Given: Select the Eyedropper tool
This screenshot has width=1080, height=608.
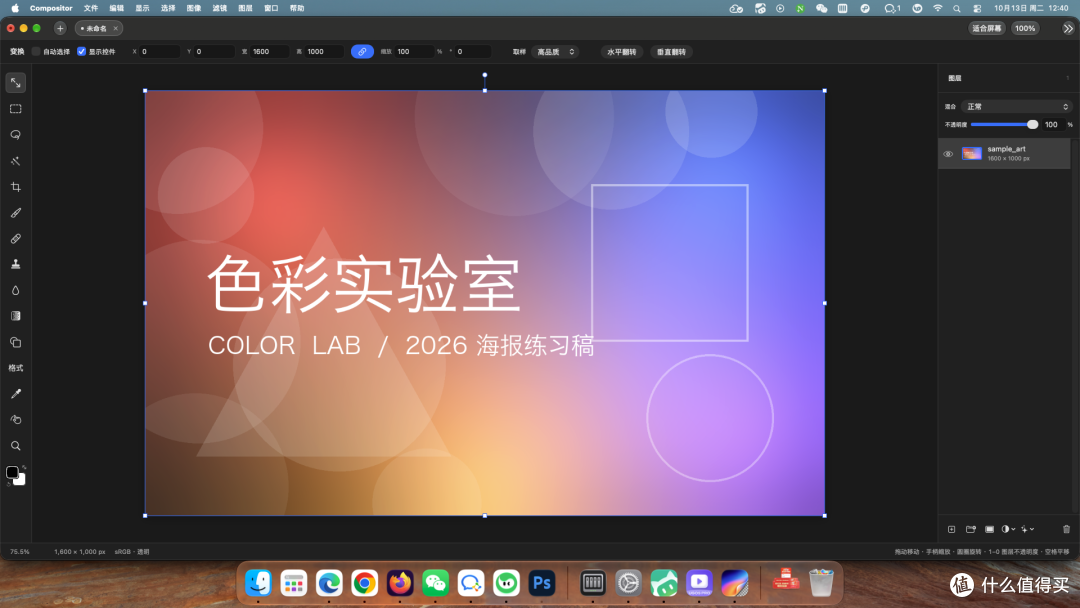Looking at the screenshot, I should (15, 394).
